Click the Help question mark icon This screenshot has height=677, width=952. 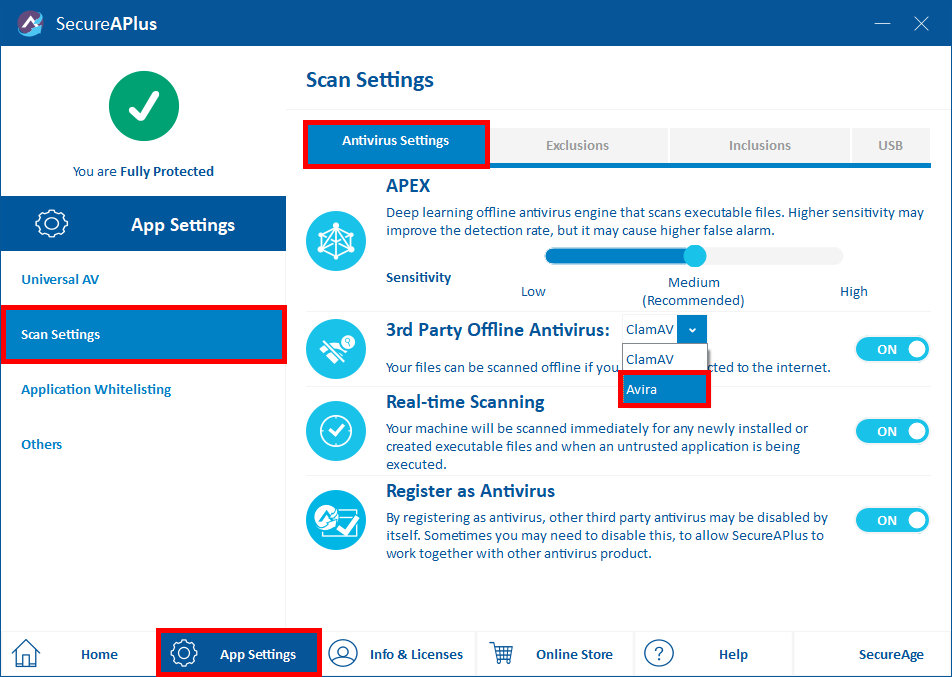(x=659, y=653)
